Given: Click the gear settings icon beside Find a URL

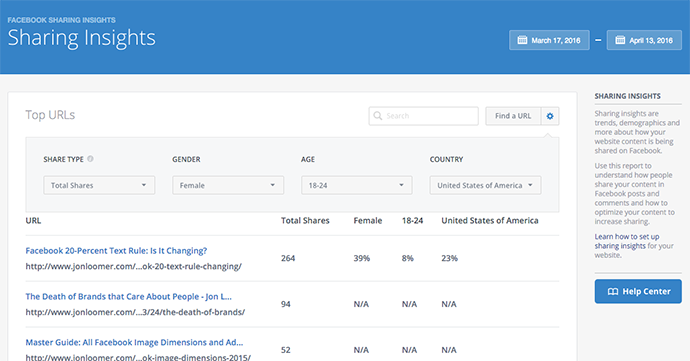Looking at the screenshot, I should coord(550,116).
